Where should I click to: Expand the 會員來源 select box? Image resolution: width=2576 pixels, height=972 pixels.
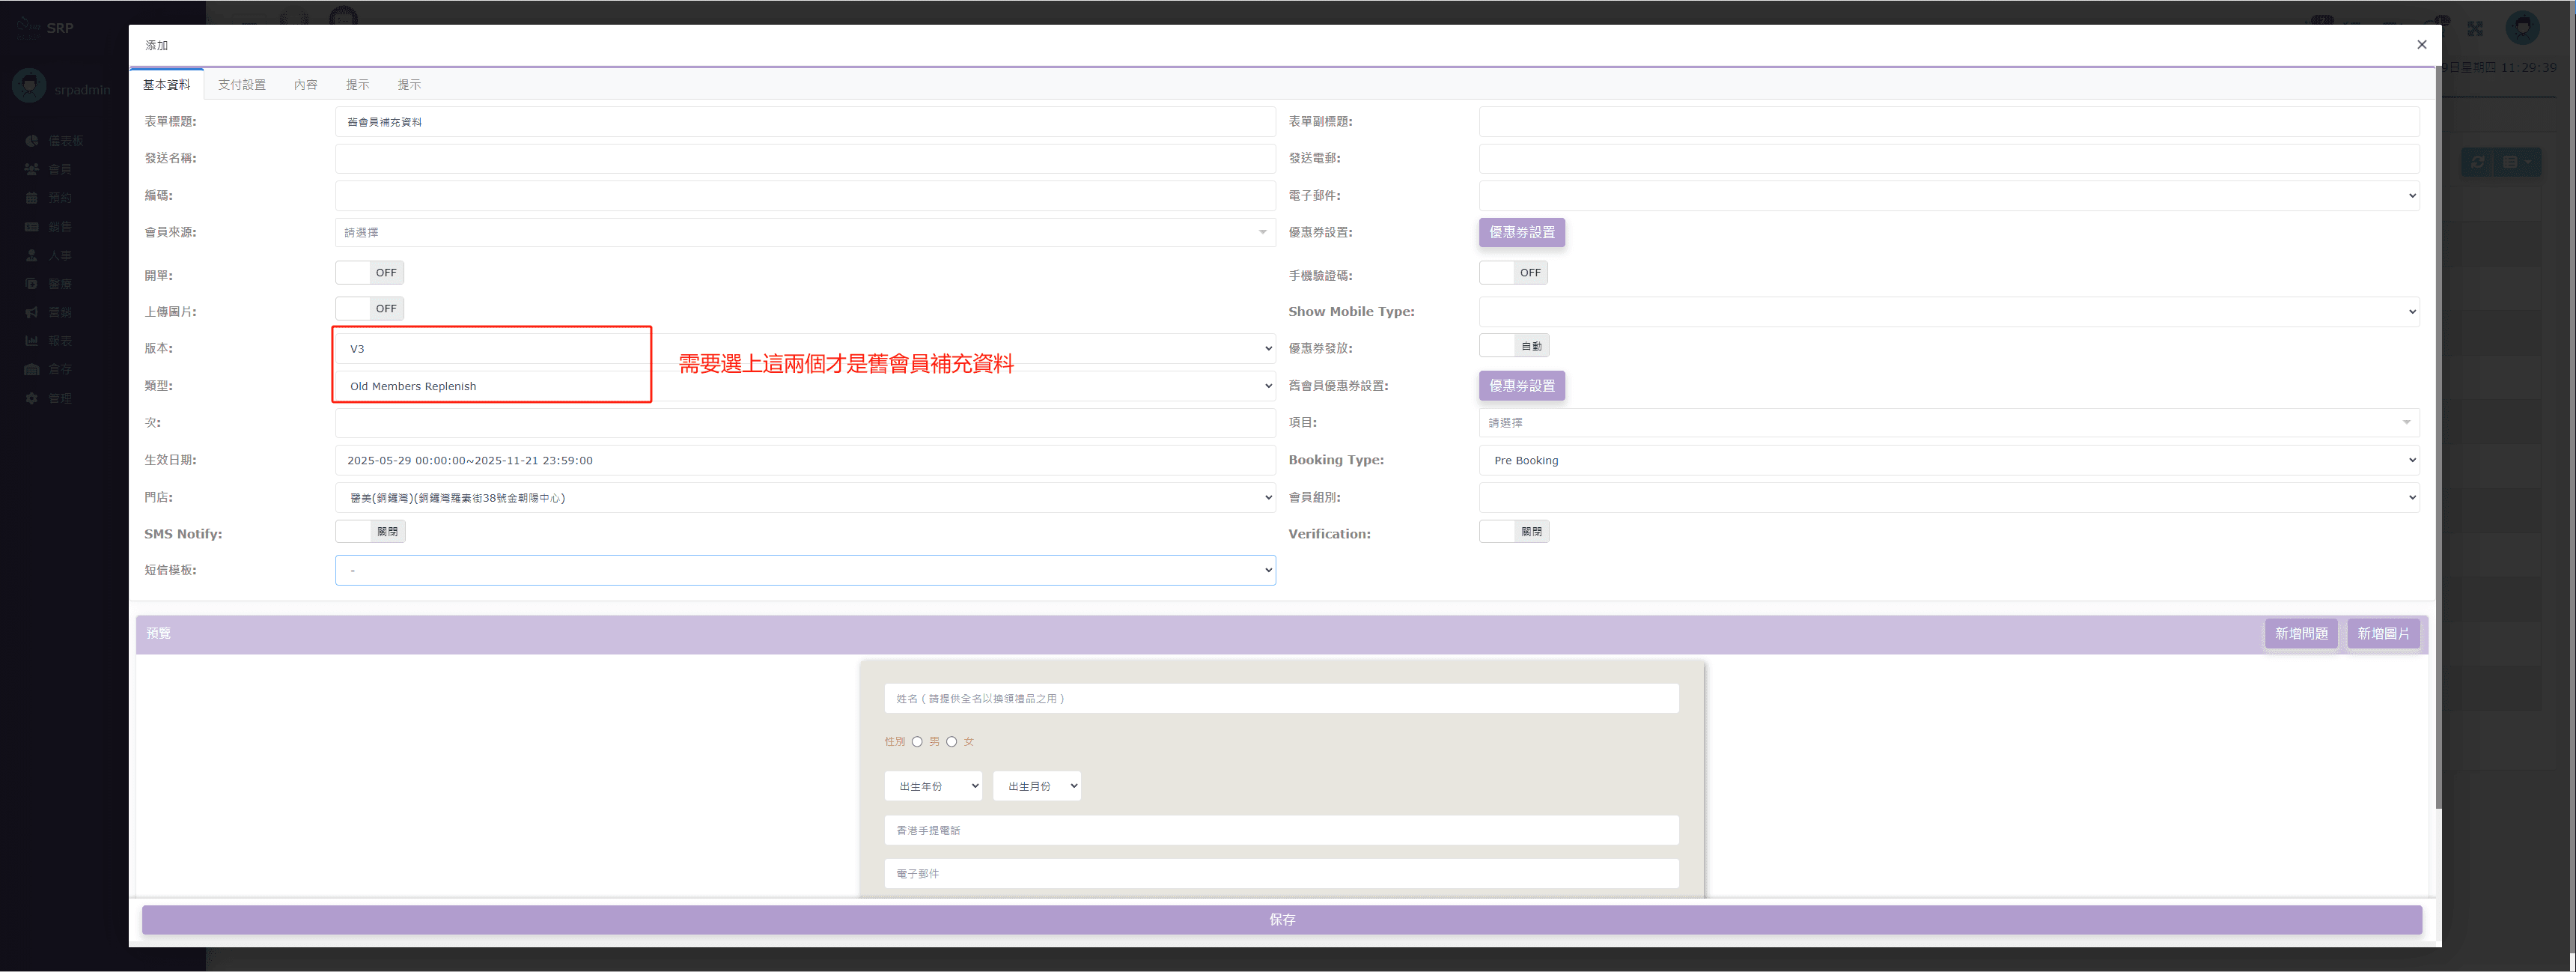click(x=804, y=232)
